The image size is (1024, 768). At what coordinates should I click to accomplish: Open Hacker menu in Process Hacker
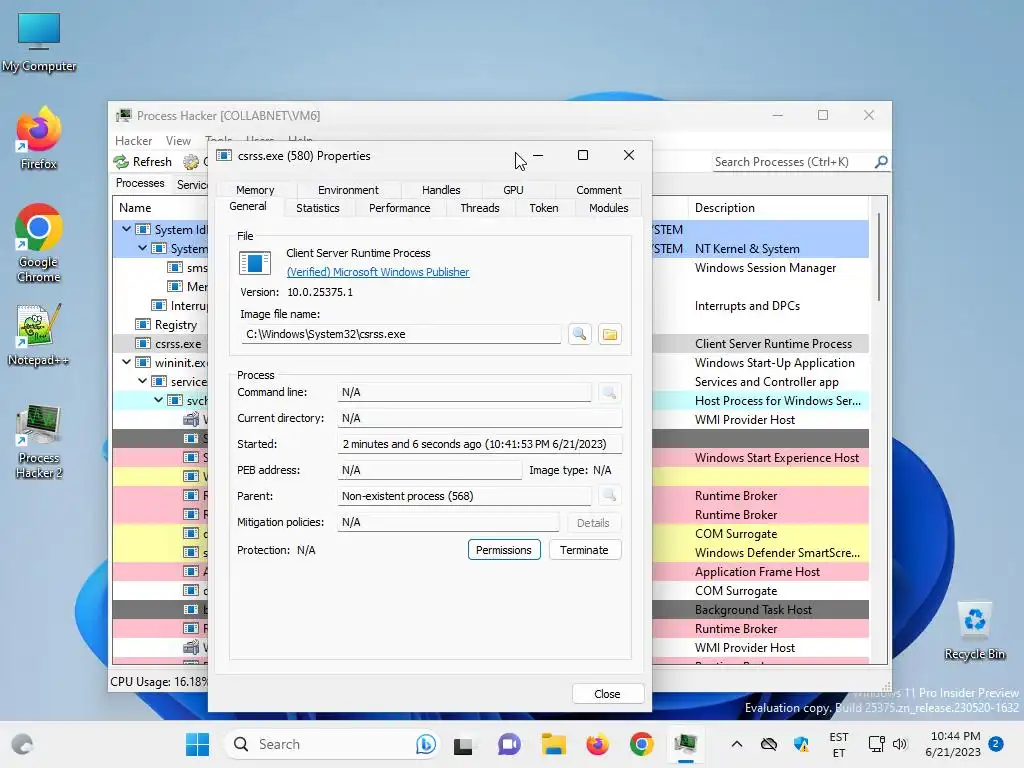click(133, 140)
